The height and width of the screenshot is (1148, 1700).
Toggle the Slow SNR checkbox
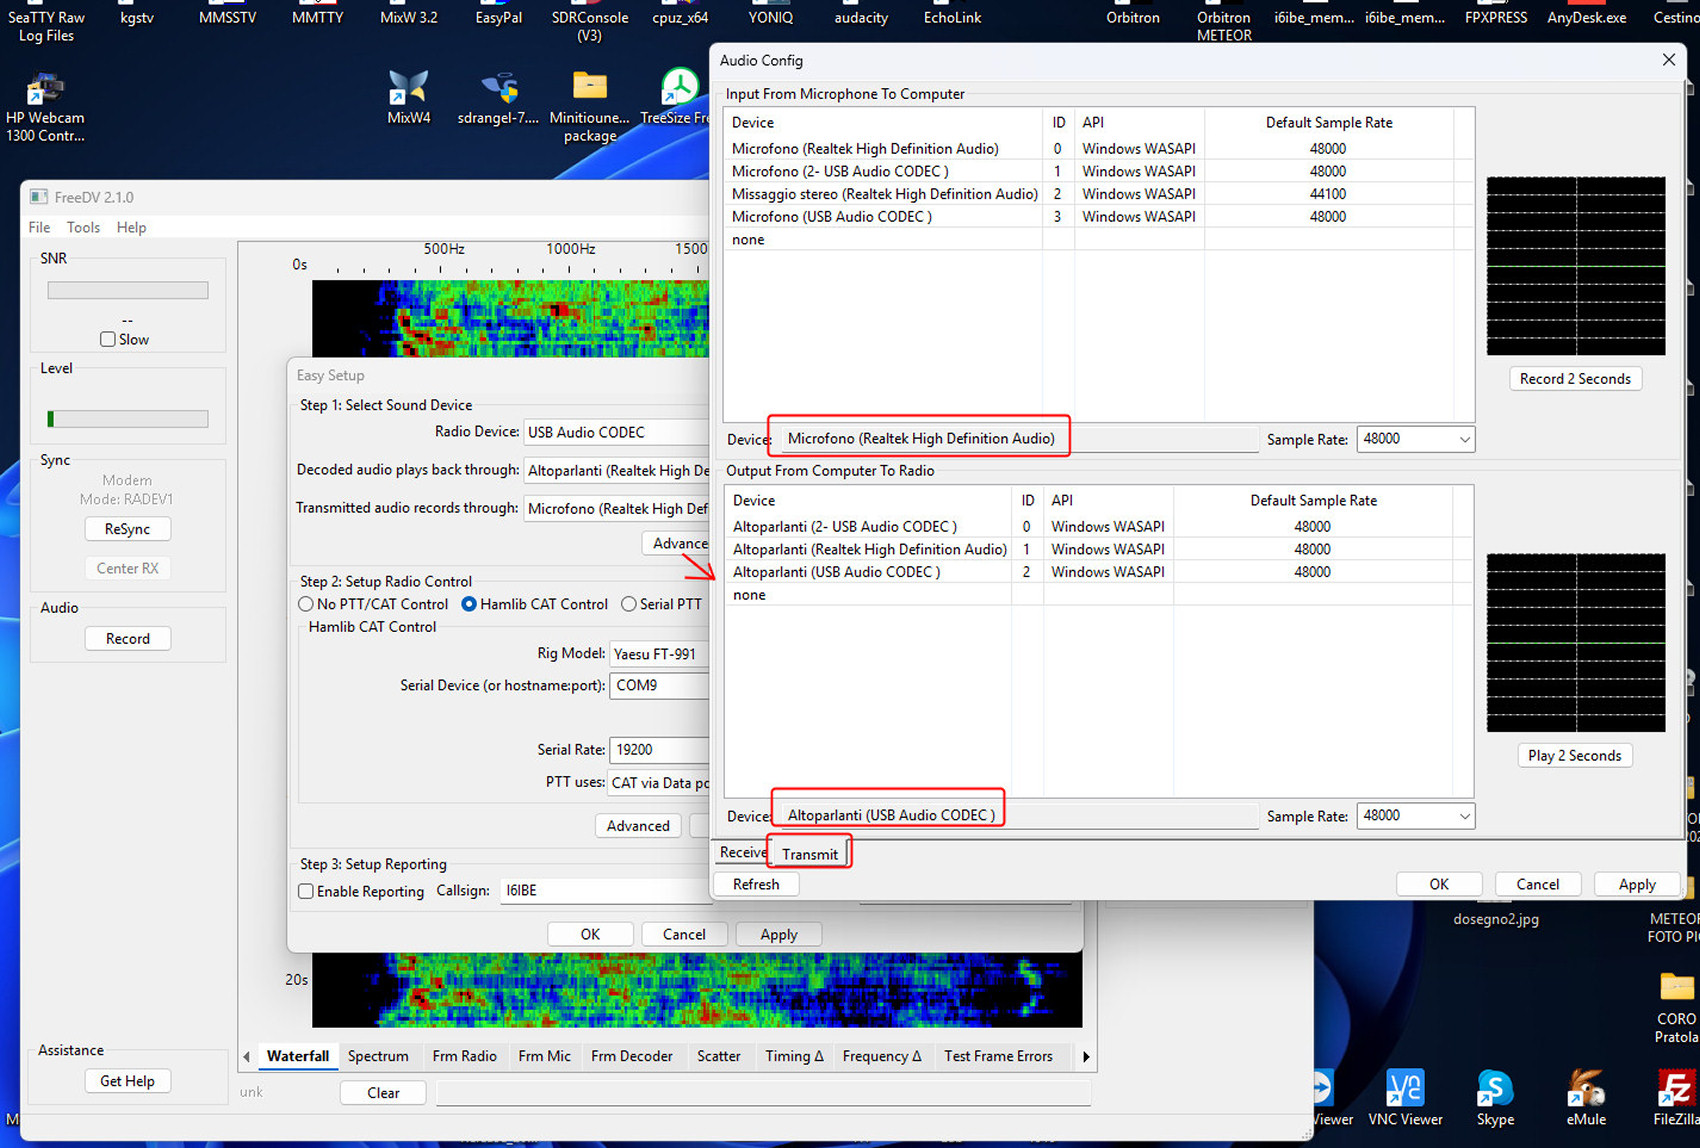coord(108,339)
